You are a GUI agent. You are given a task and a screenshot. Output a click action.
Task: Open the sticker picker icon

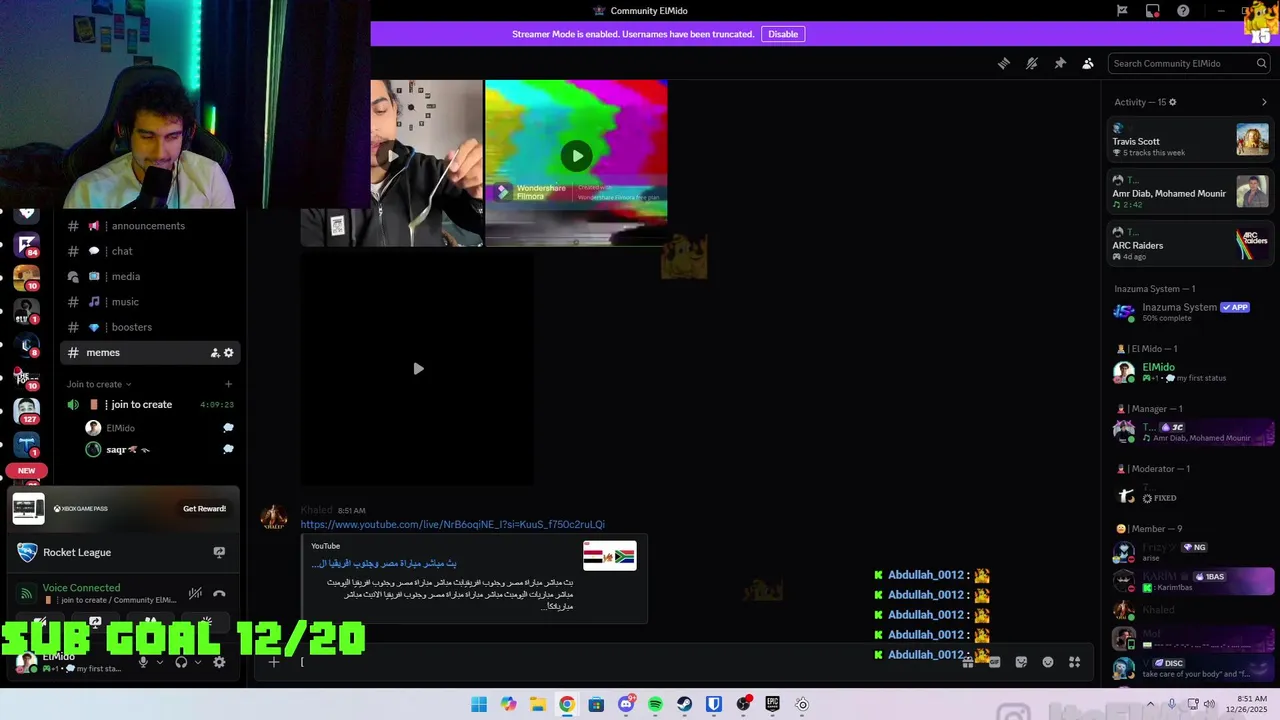pos(1021,662)
